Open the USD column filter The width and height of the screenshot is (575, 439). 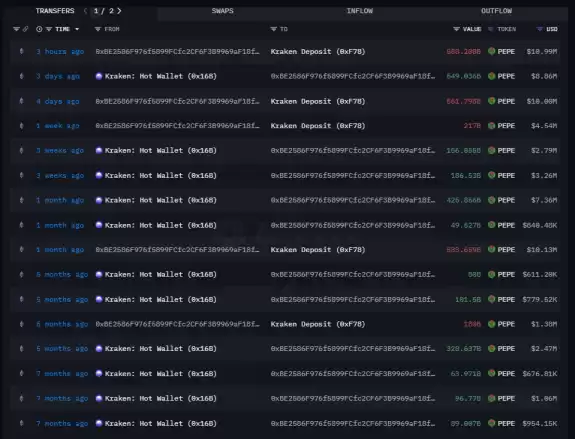point(539,29)
